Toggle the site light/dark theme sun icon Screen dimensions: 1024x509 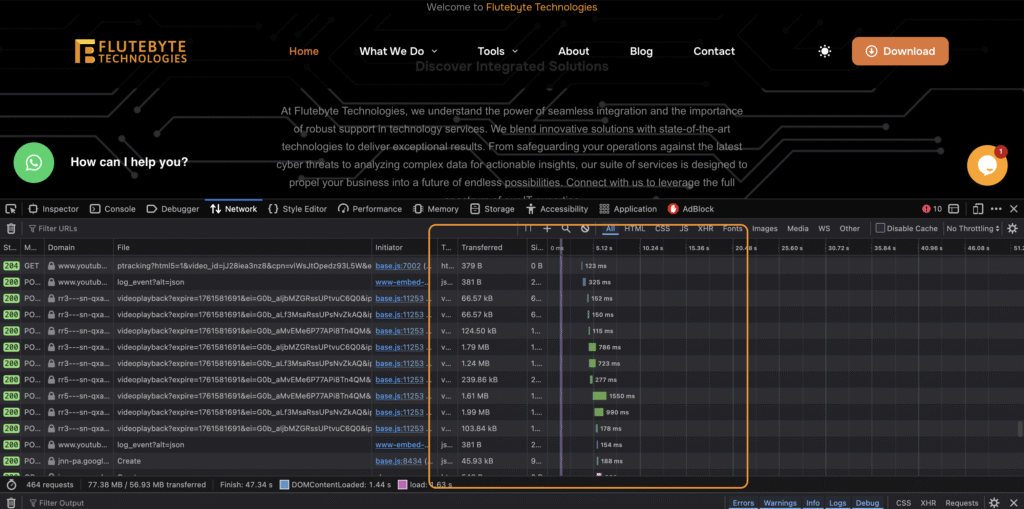coord(824,51)
